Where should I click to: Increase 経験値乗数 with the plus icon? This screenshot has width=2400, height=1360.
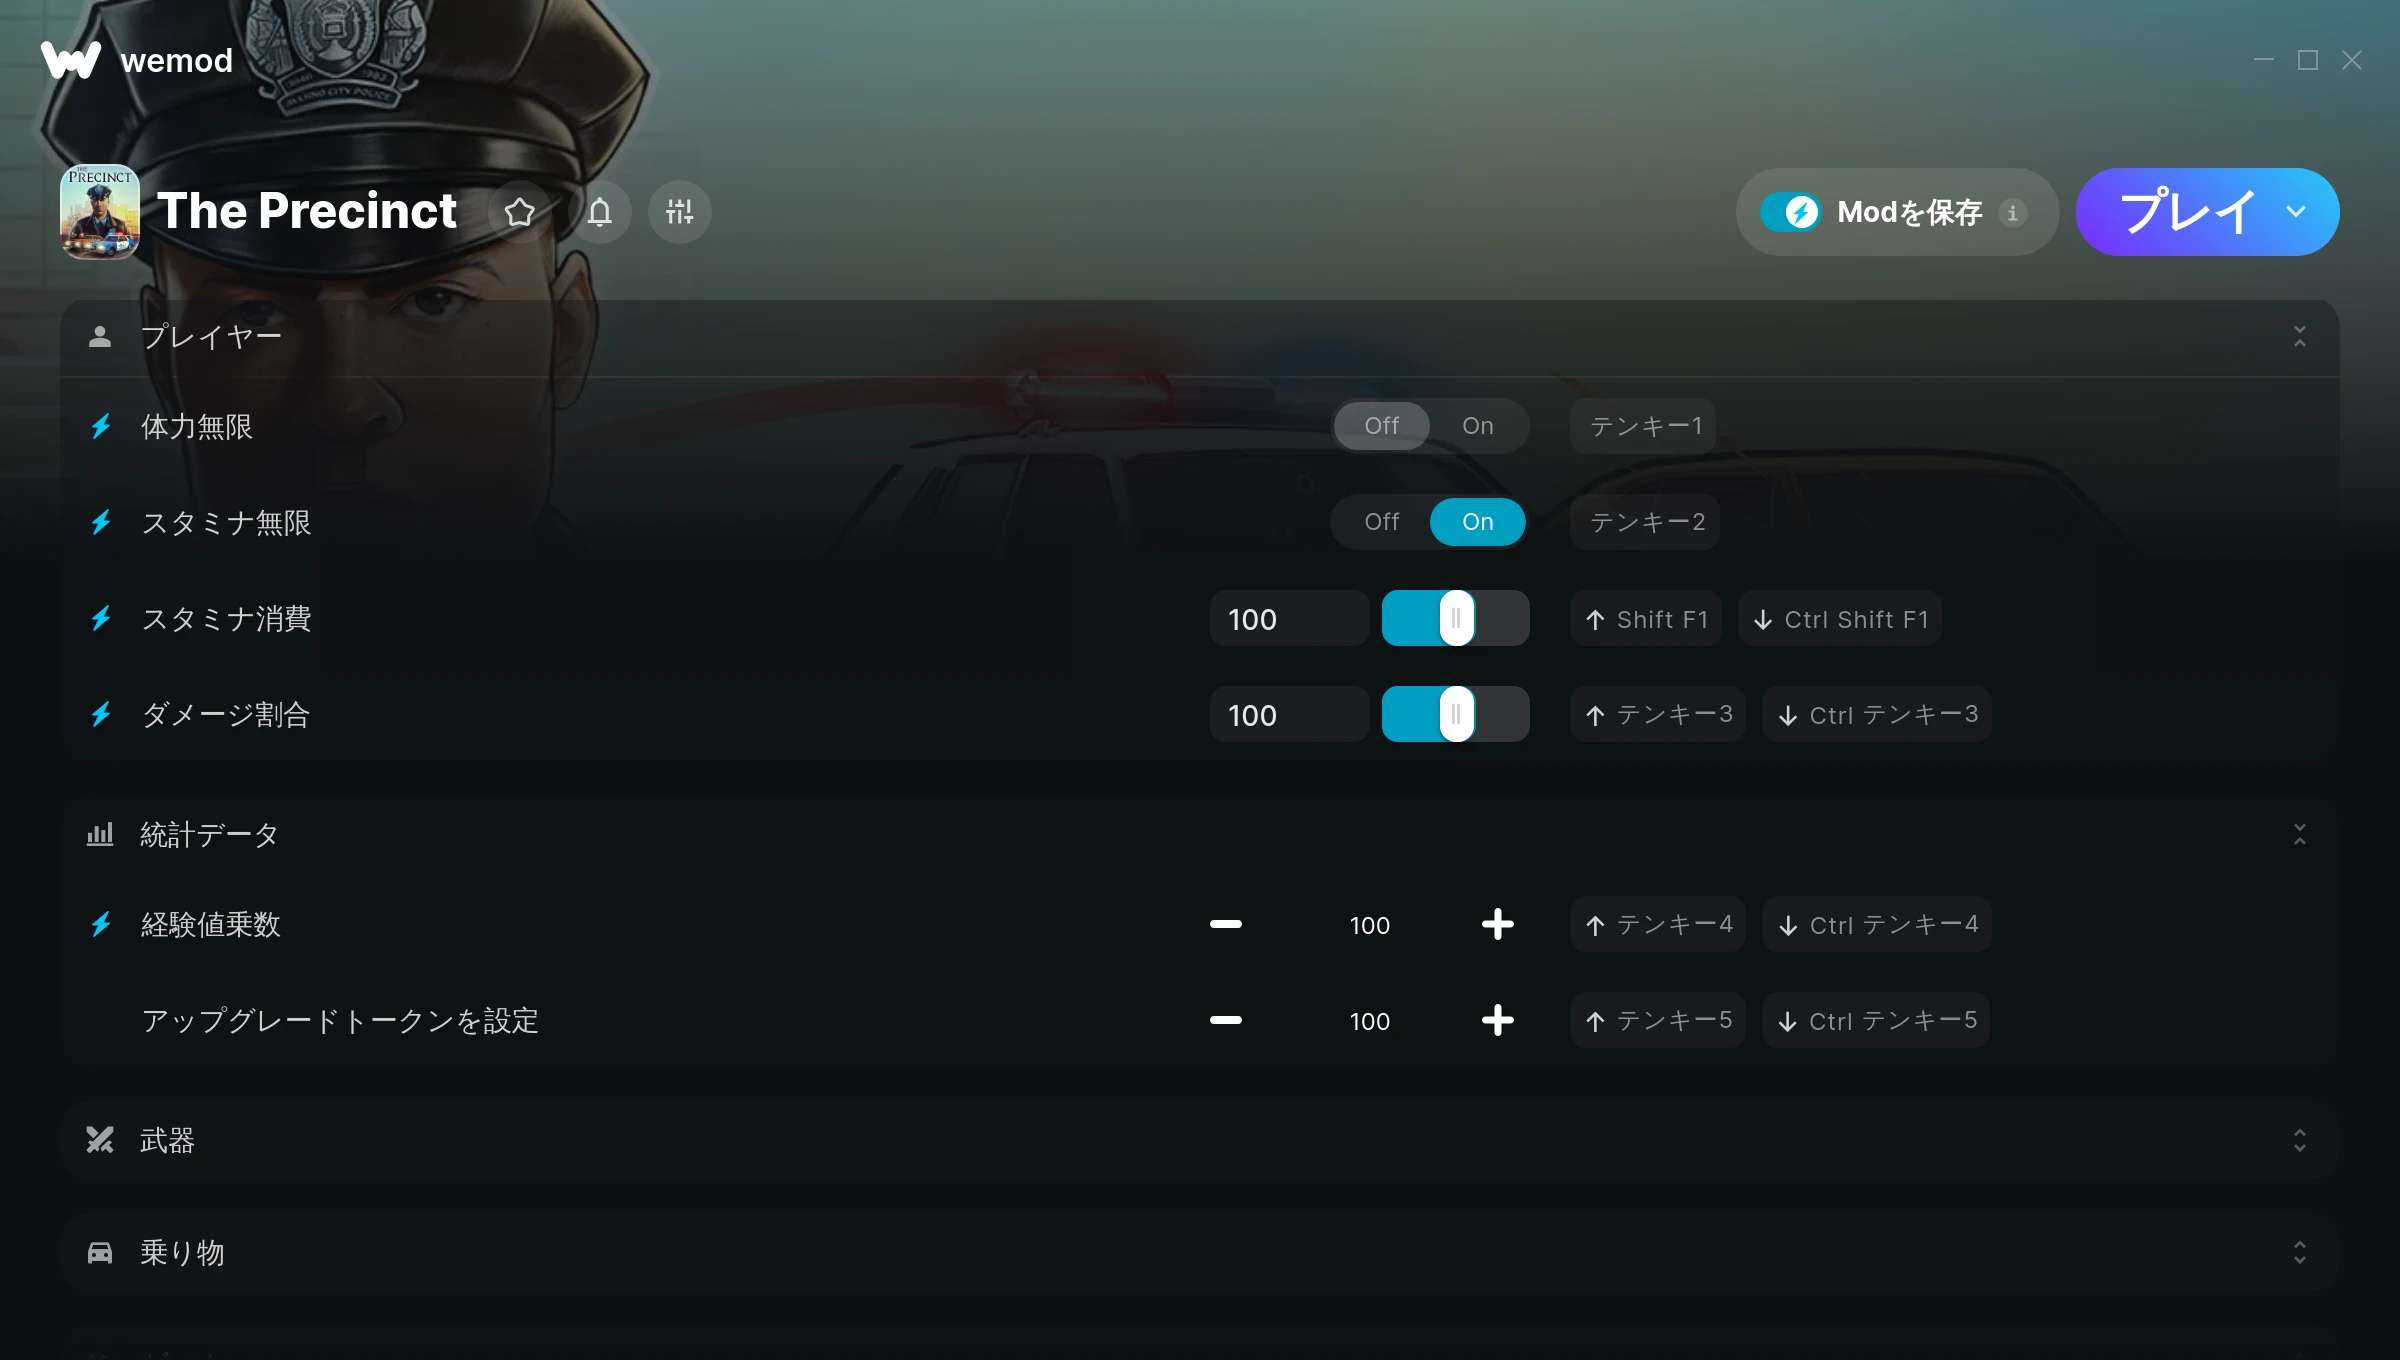click(1497, 925)
